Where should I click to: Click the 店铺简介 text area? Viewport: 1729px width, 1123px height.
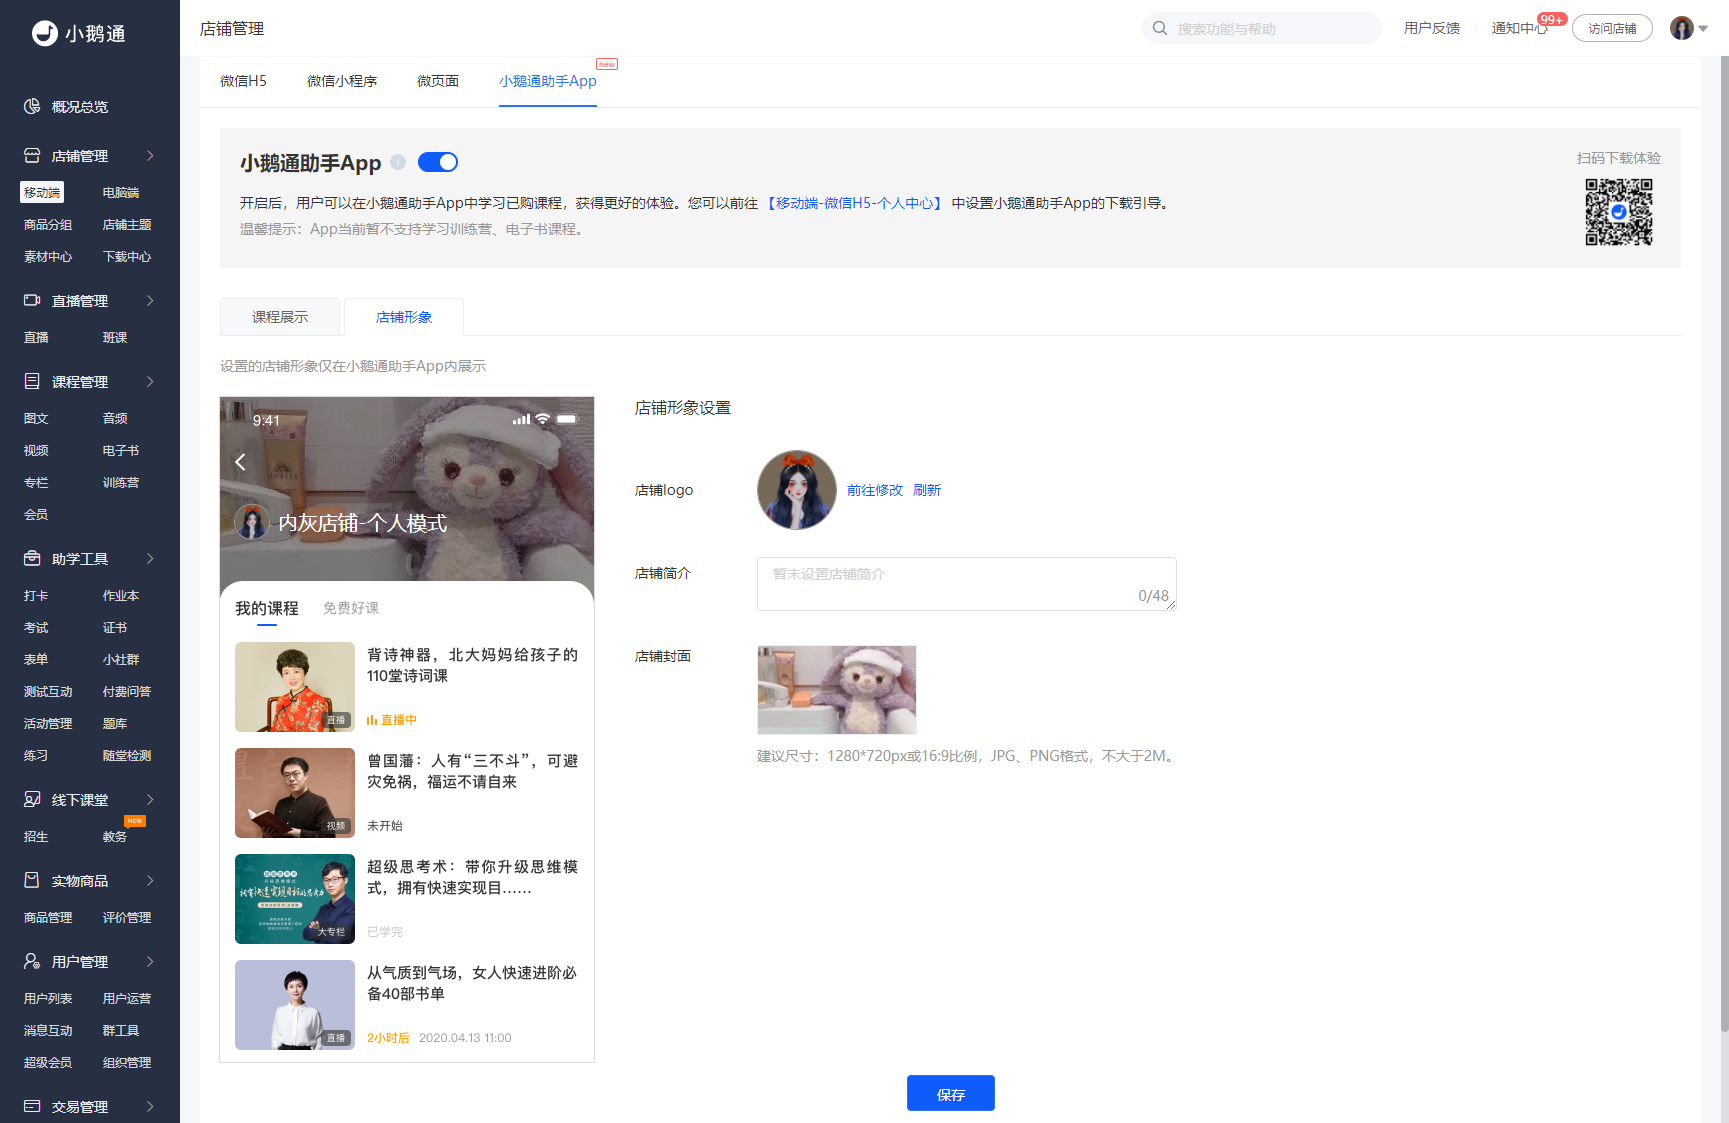pyautogui.click(x=967, y=584)
